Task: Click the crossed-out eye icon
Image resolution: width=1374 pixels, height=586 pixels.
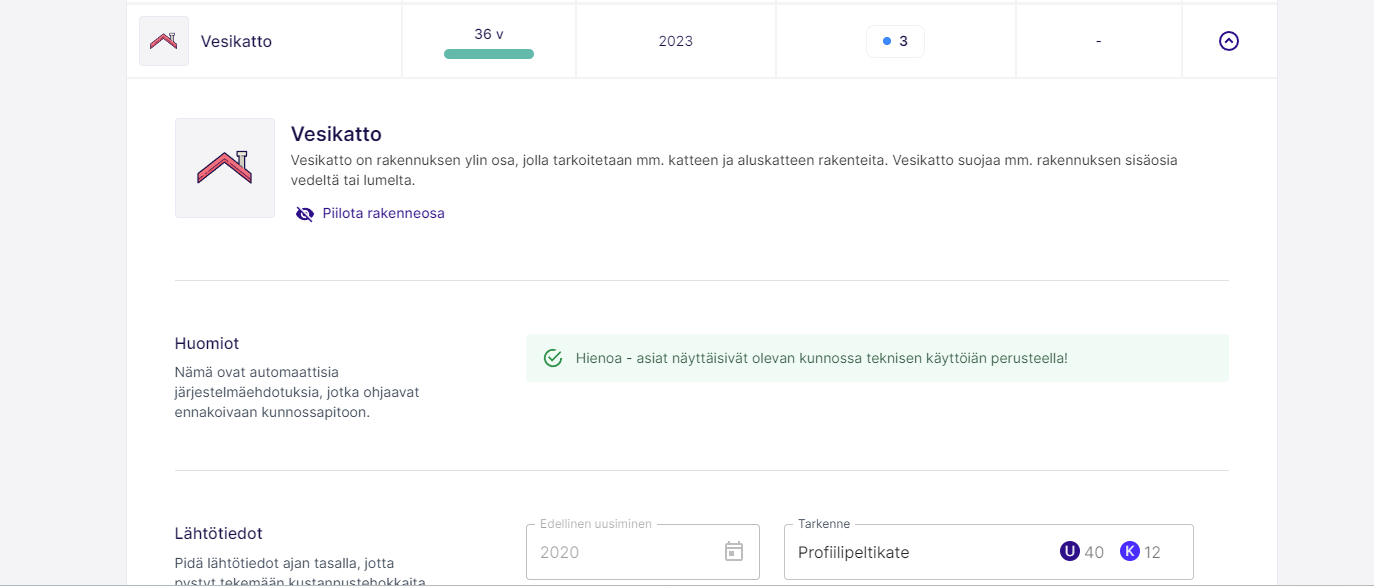Action: pyautogui.click(x=305, y=214)
